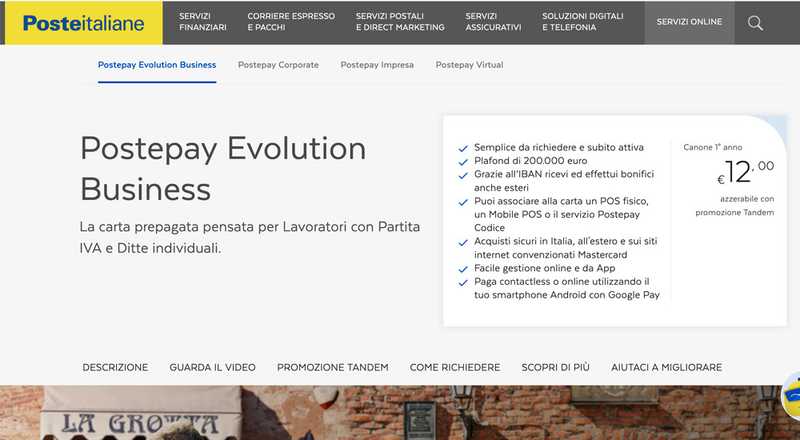Click checkmark beside 'Paga contactless o online'

click(463, 282)
